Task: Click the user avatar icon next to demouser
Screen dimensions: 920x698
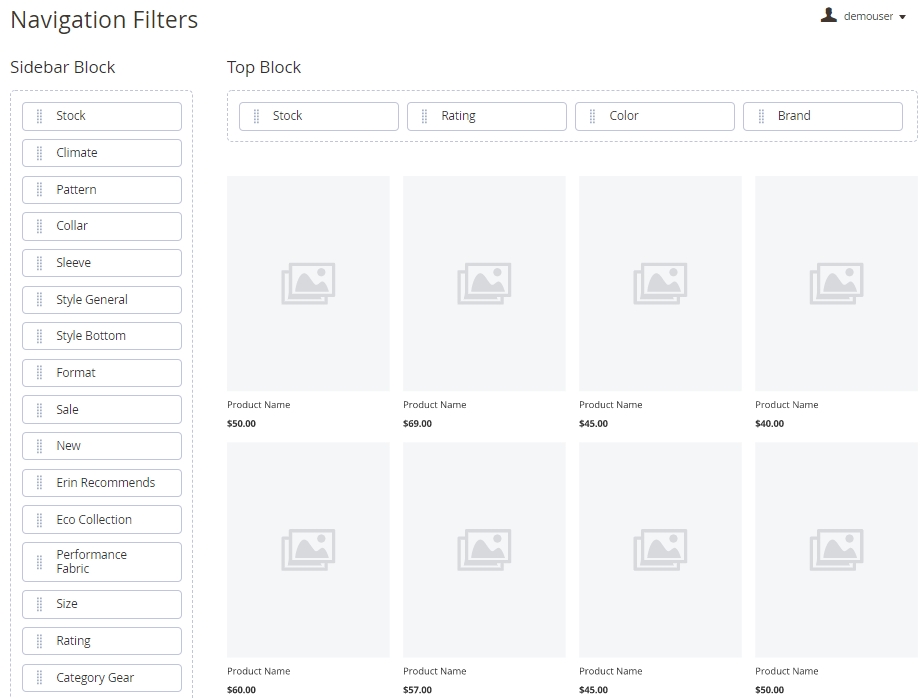Action: click(x=828, y=15)
